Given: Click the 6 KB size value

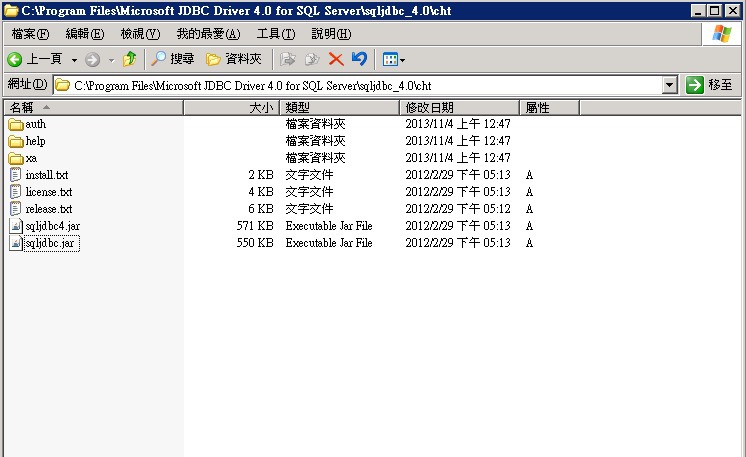Looking at the screenshot, I should tap(261, 209).
